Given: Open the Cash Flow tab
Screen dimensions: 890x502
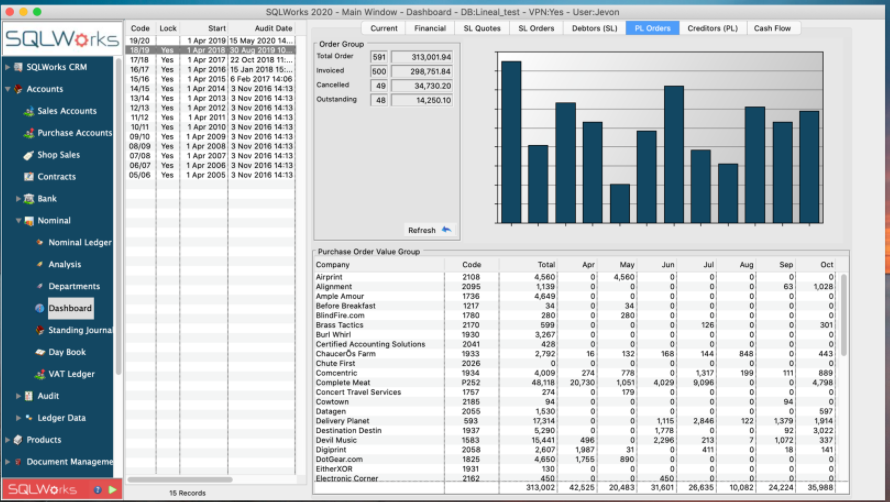Looking at the screenshot, I should pos(772,28).
